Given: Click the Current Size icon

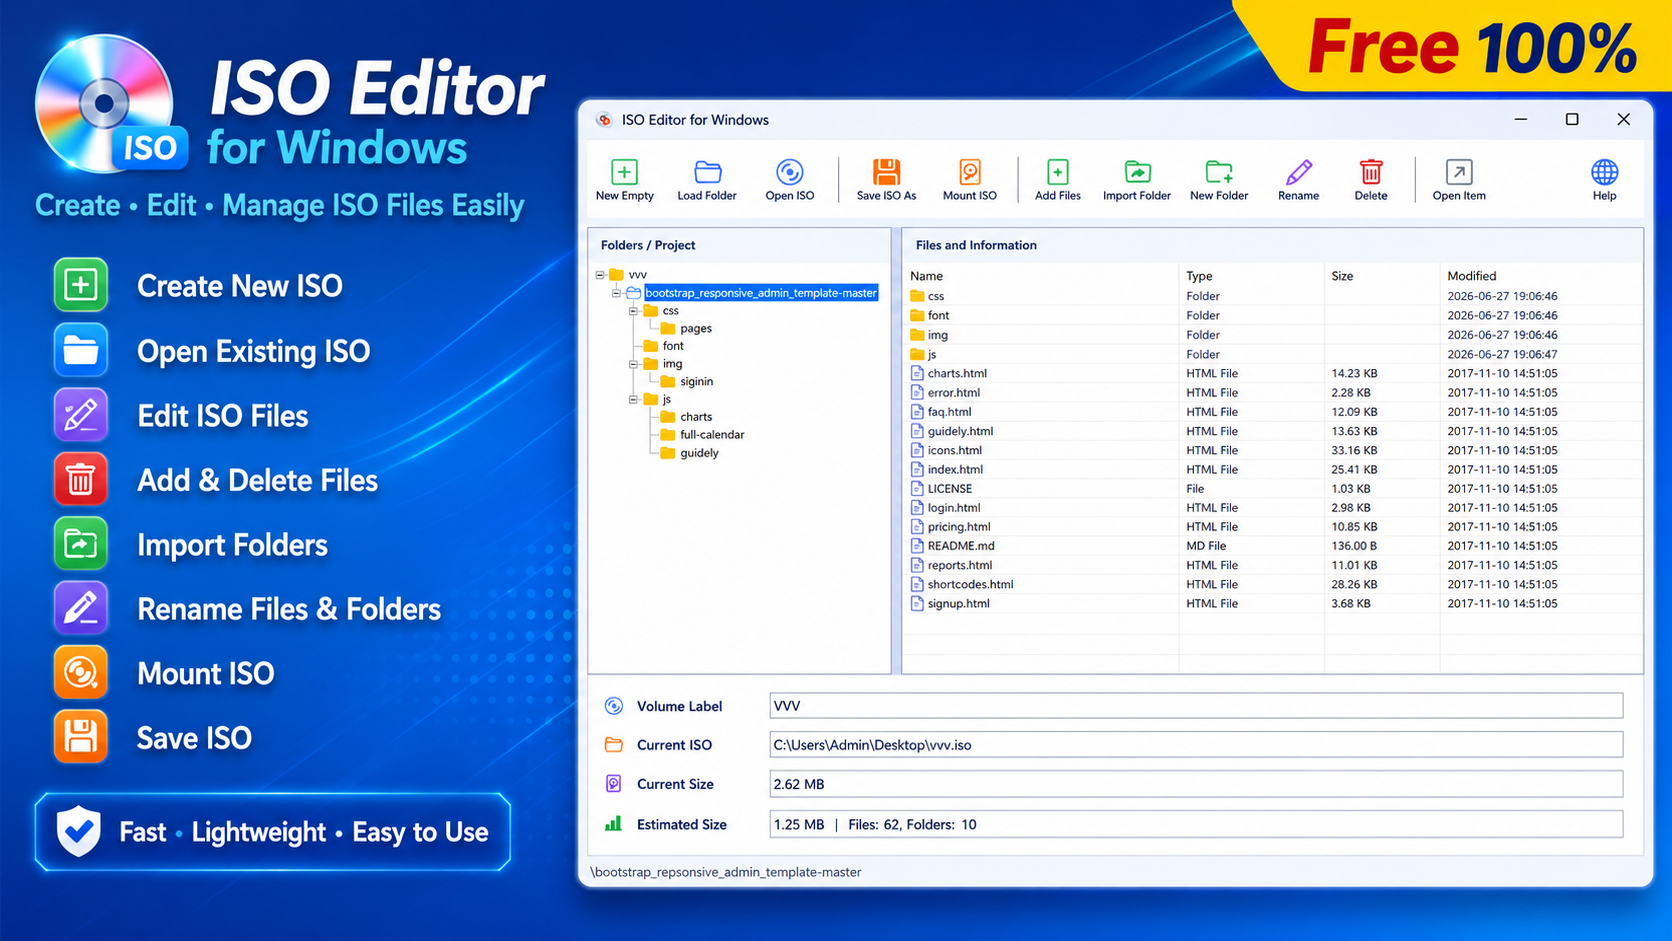Looking at the screenshot, I should (614, 784).
